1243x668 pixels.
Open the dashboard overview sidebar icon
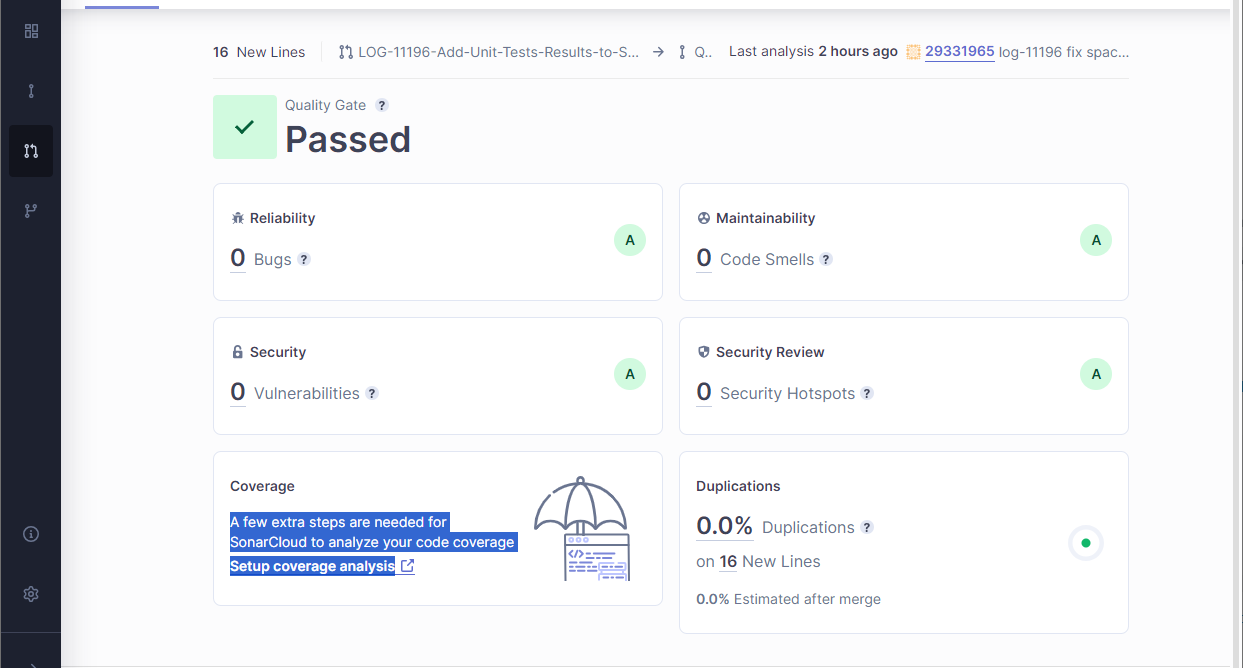click(x=31, y=31)
